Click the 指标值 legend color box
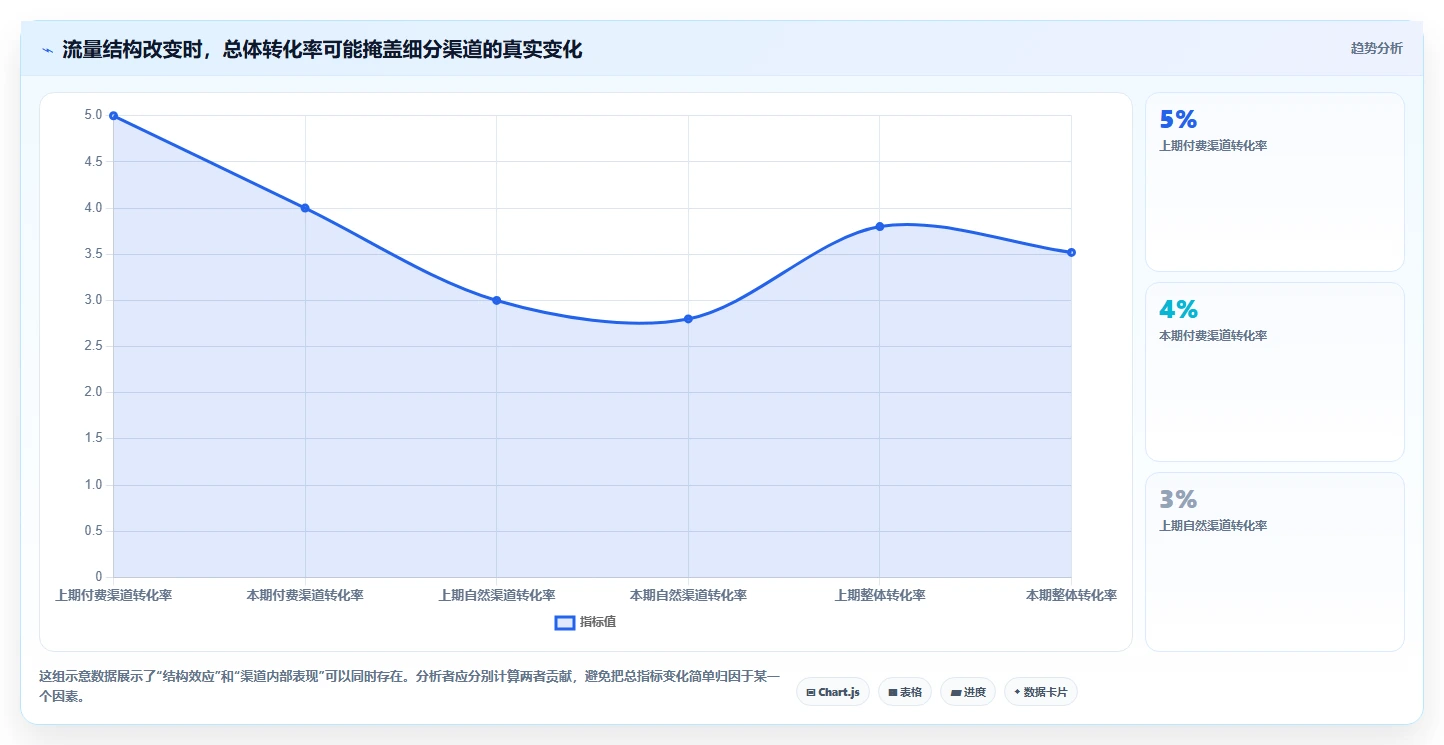This screenshot has height=745, width=1444. click(565, 622)
